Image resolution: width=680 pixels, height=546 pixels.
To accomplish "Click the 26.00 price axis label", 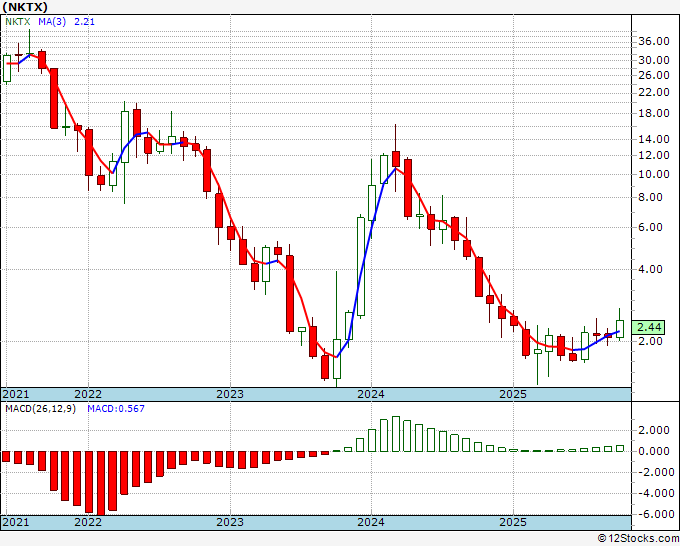I will pos(654,75).
